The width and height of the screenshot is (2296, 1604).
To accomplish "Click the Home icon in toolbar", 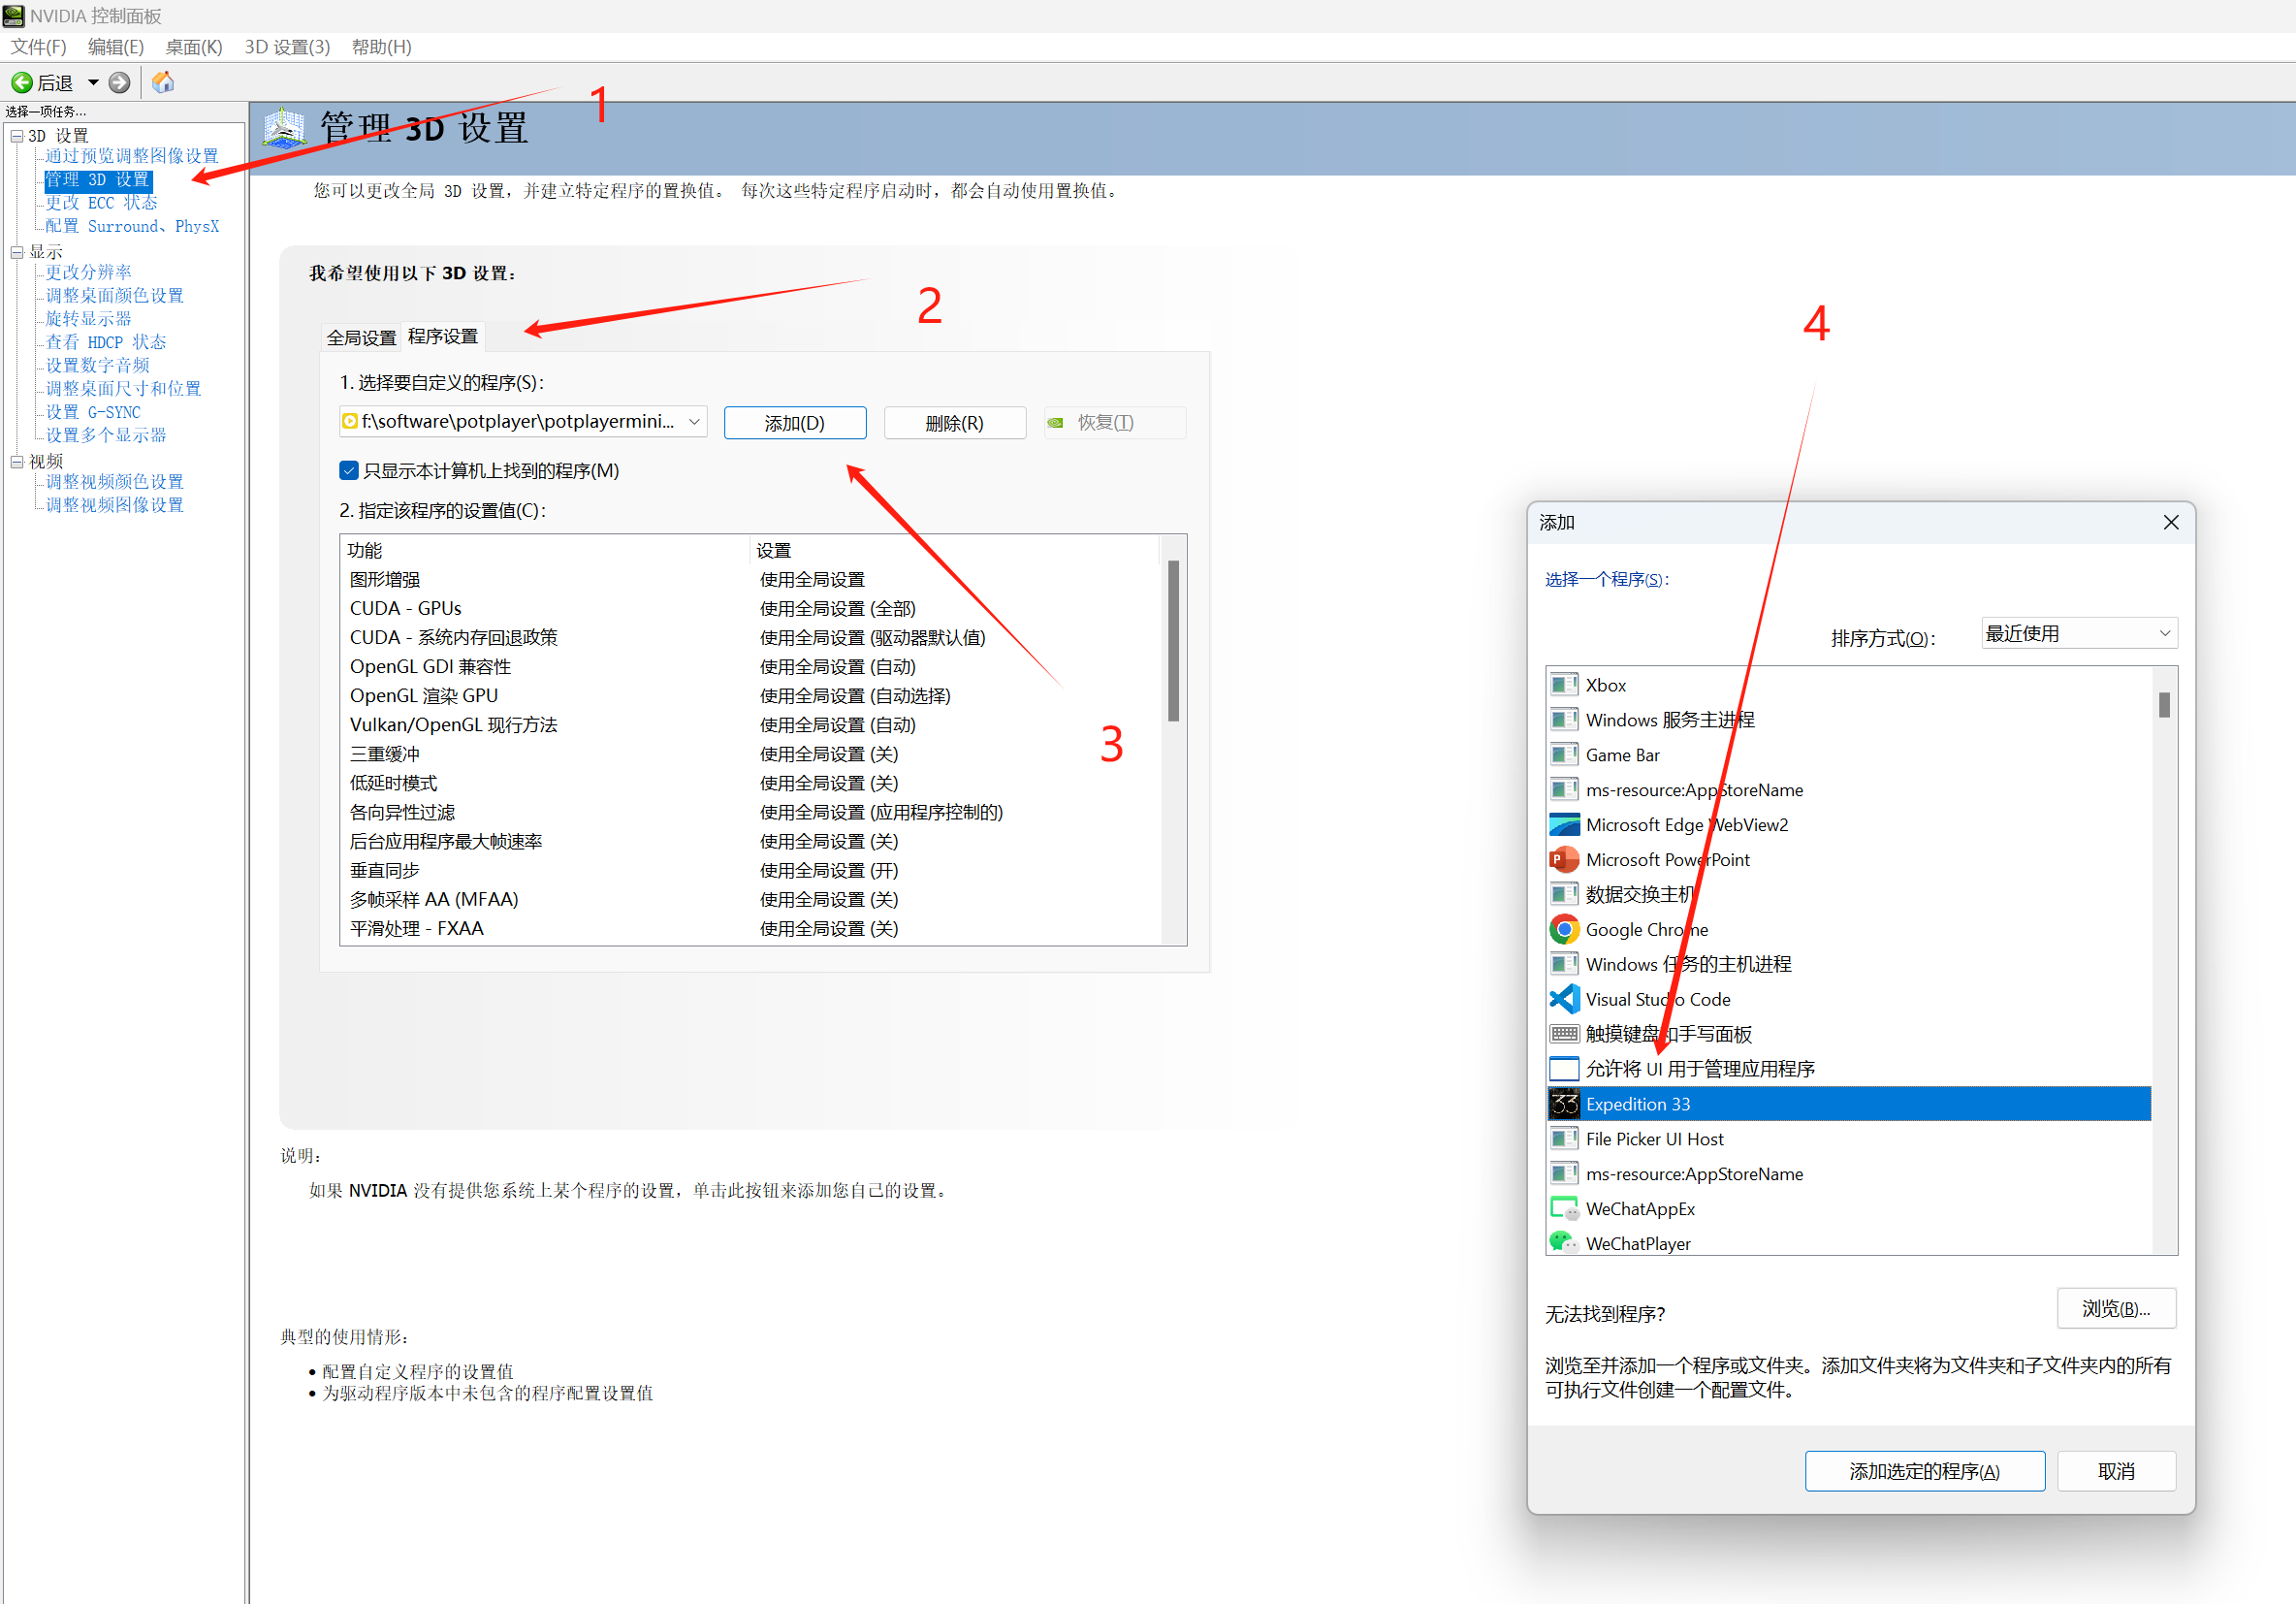I will click(163, 83).
